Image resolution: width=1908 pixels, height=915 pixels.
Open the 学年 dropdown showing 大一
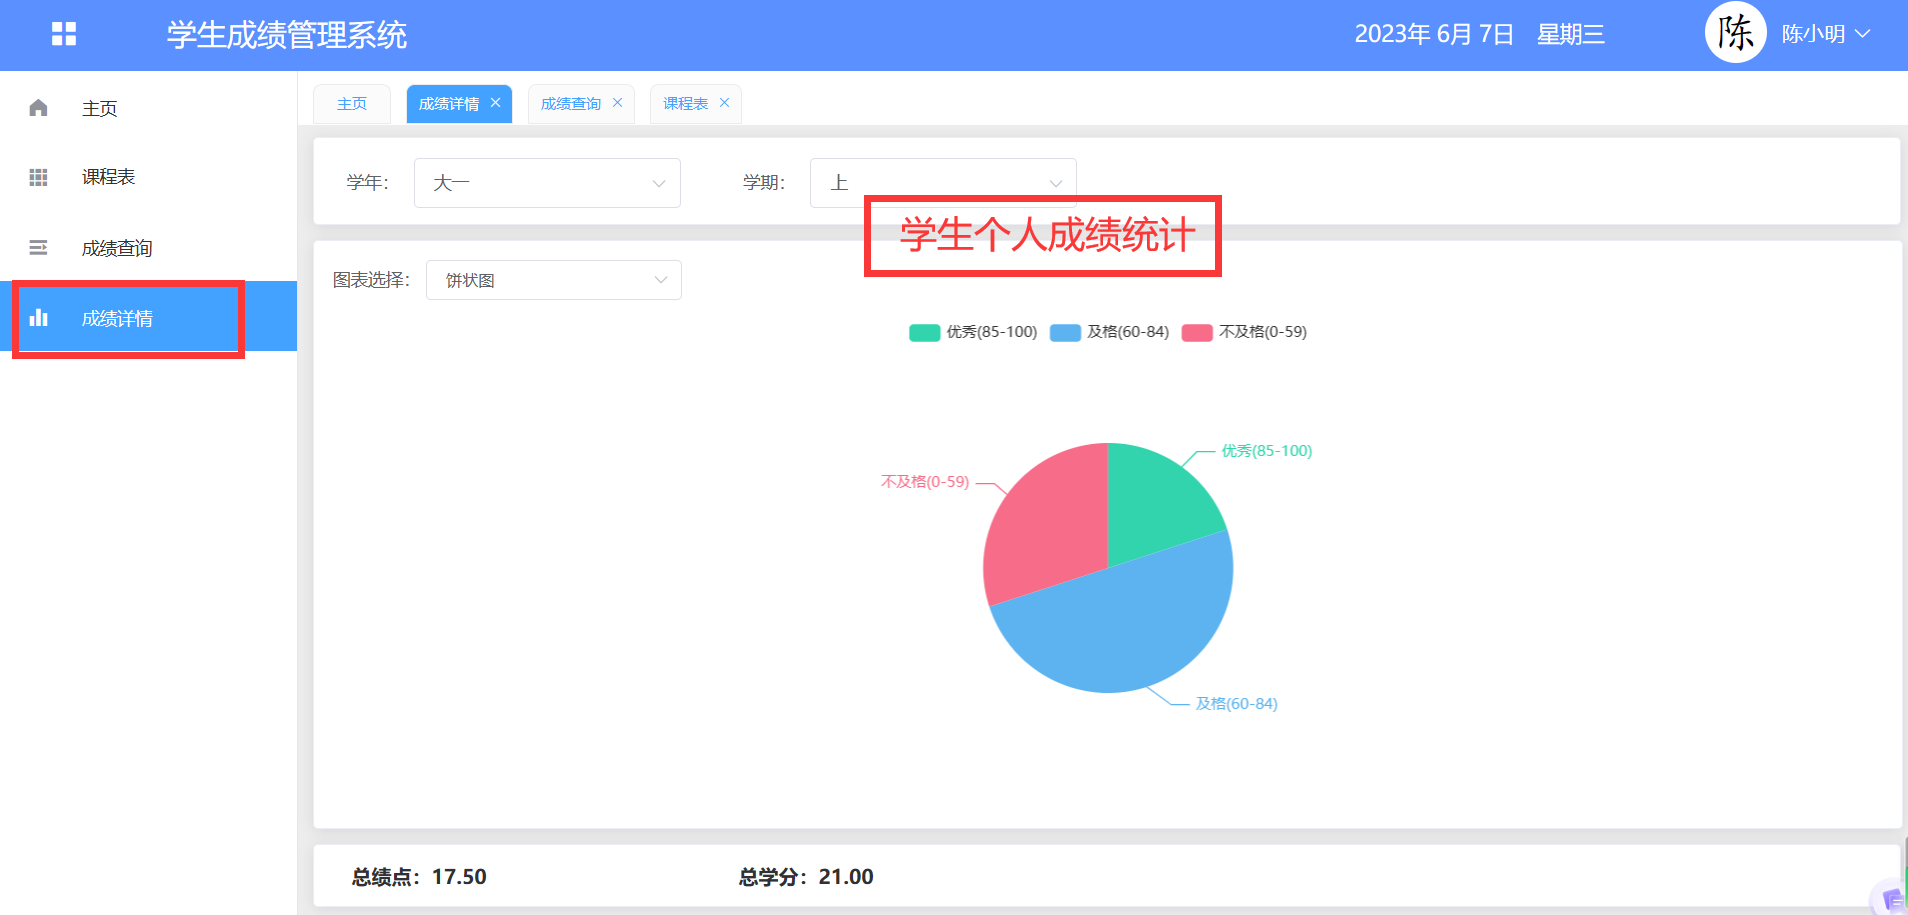pyautogui.click(x=547, y=183)
